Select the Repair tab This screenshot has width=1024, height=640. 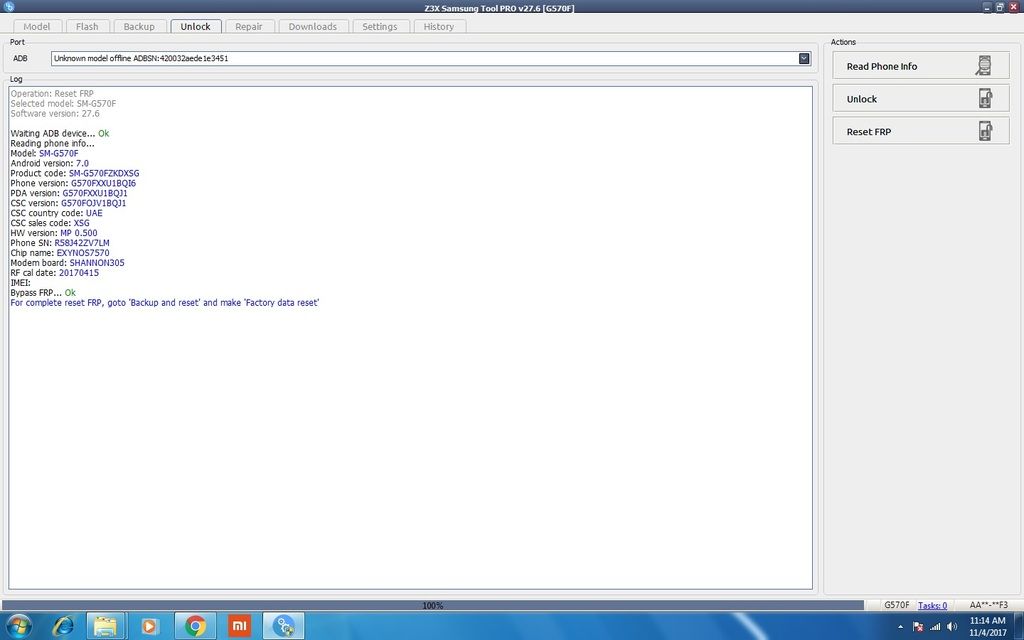[x=249, y=27]
